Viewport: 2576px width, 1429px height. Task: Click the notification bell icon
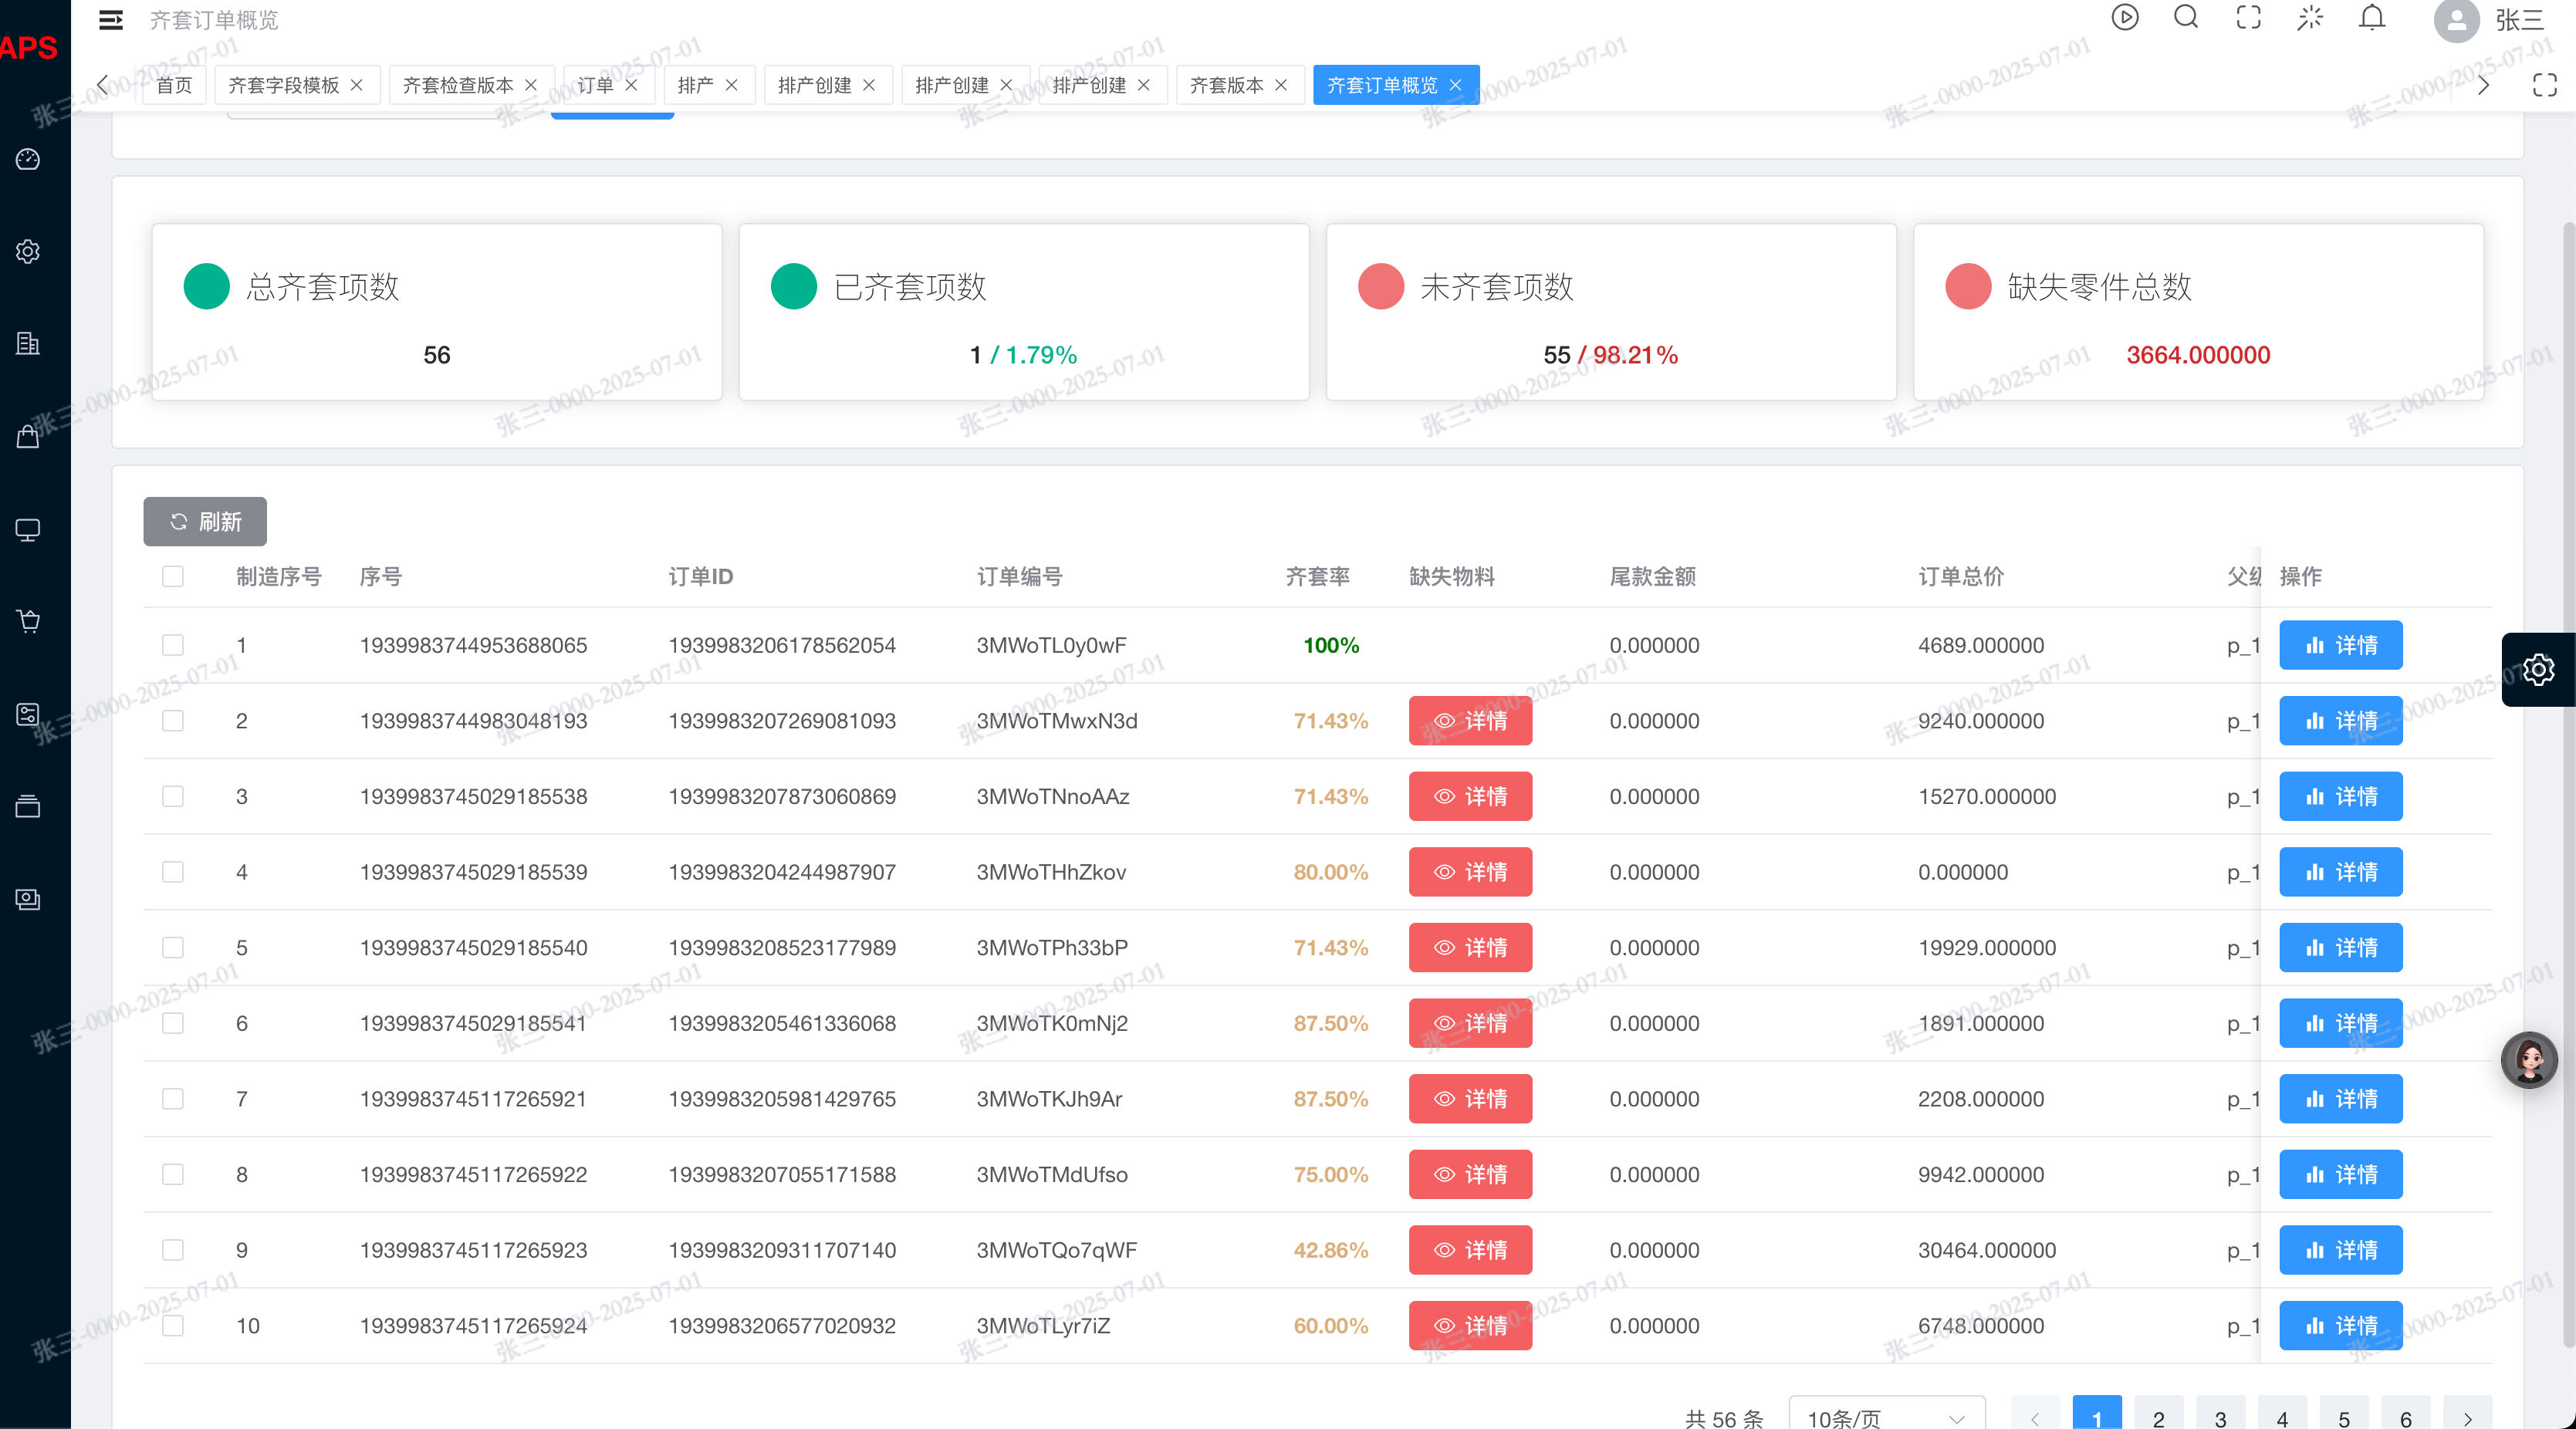(2372, 18)
